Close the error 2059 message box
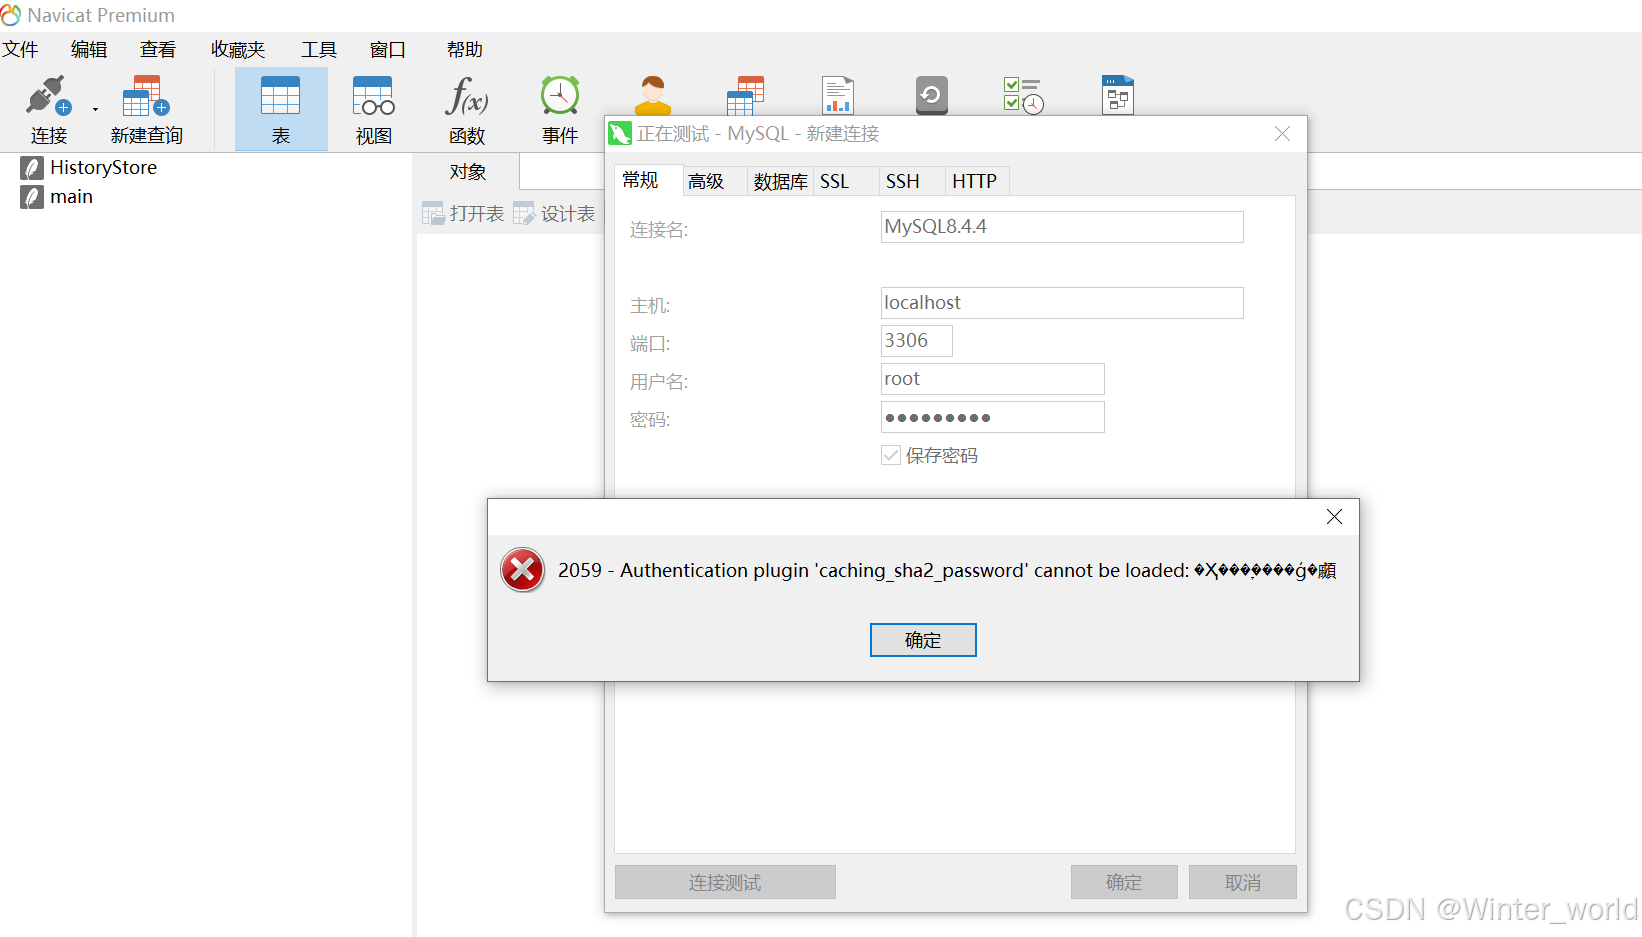 click(1334, 517)
